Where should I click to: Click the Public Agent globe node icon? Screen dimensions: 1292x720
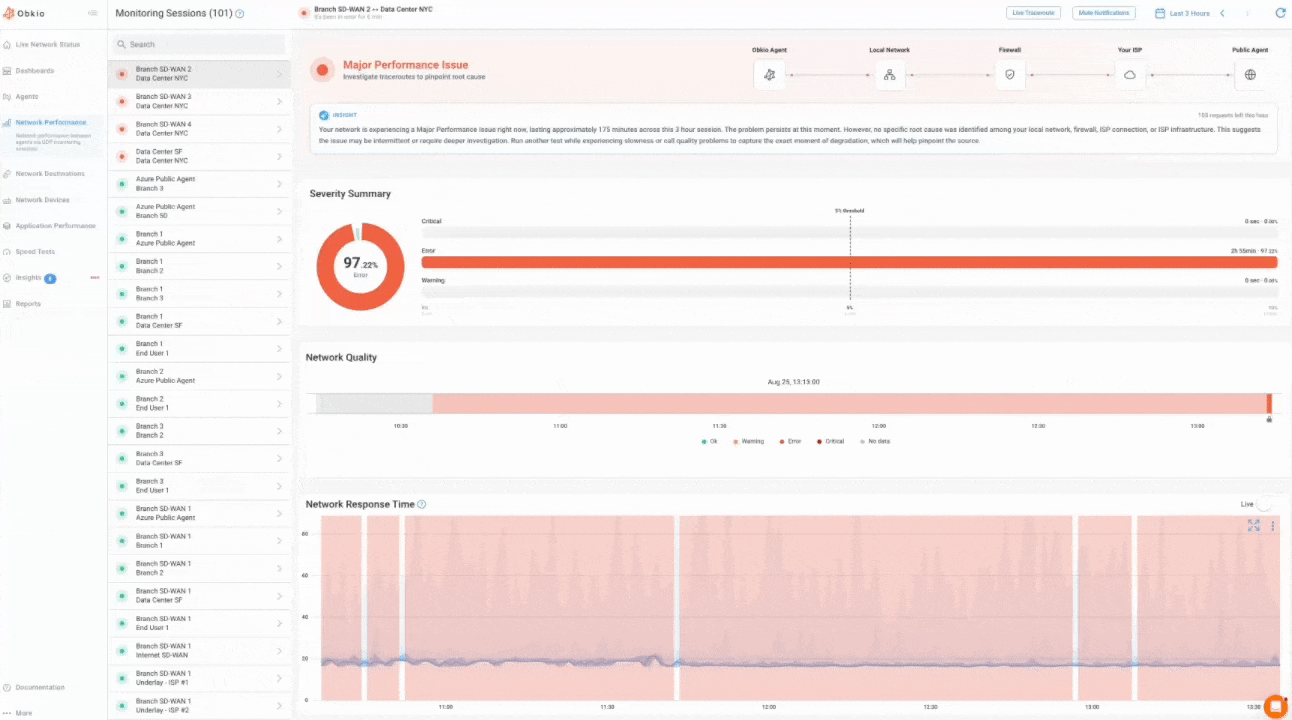[x=1250, y=75]
